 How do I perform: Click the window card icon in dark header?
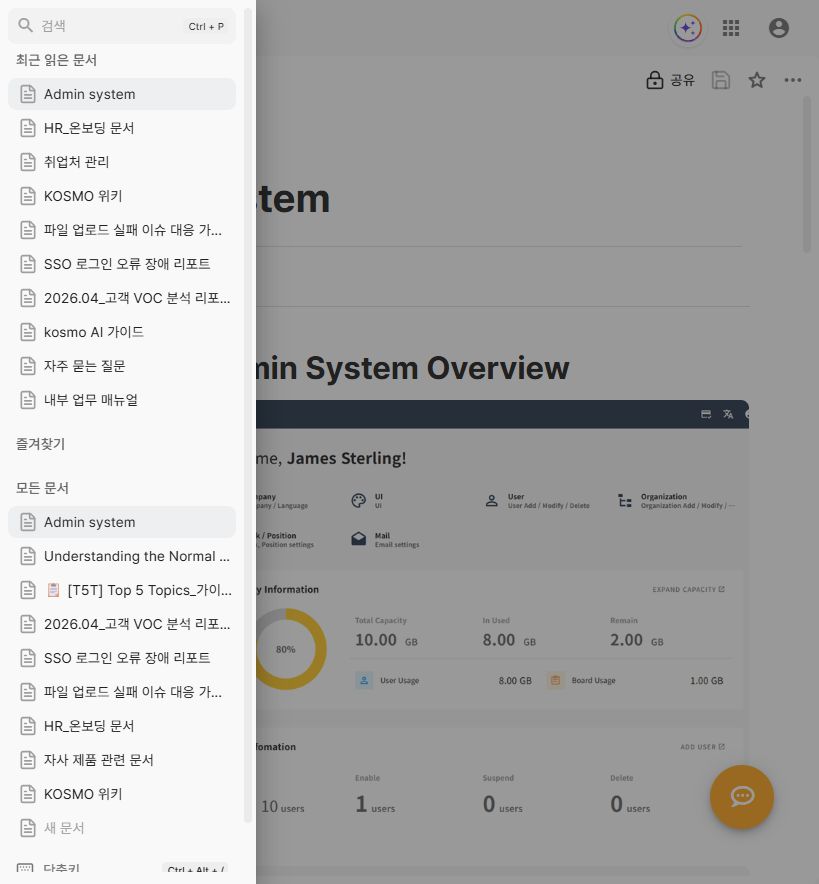[706, 414]
